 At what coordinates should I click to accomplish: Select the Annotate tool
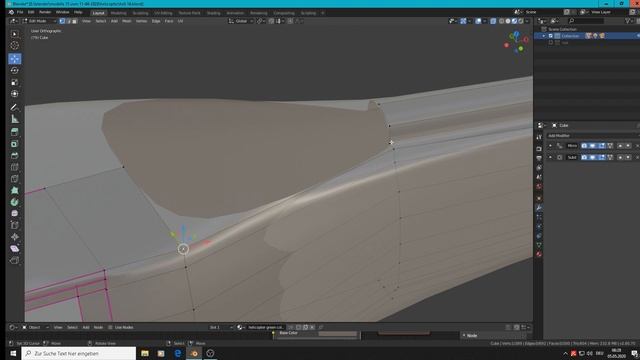15,107
